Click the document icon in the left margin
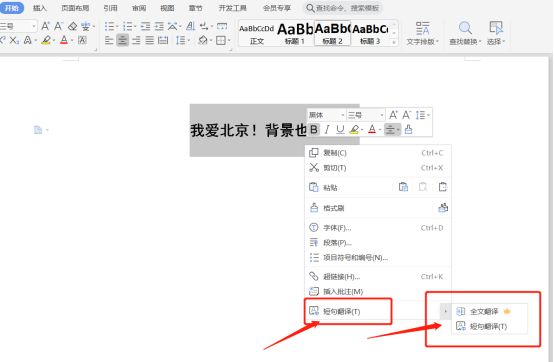554x362 pixels. point(38,130)
